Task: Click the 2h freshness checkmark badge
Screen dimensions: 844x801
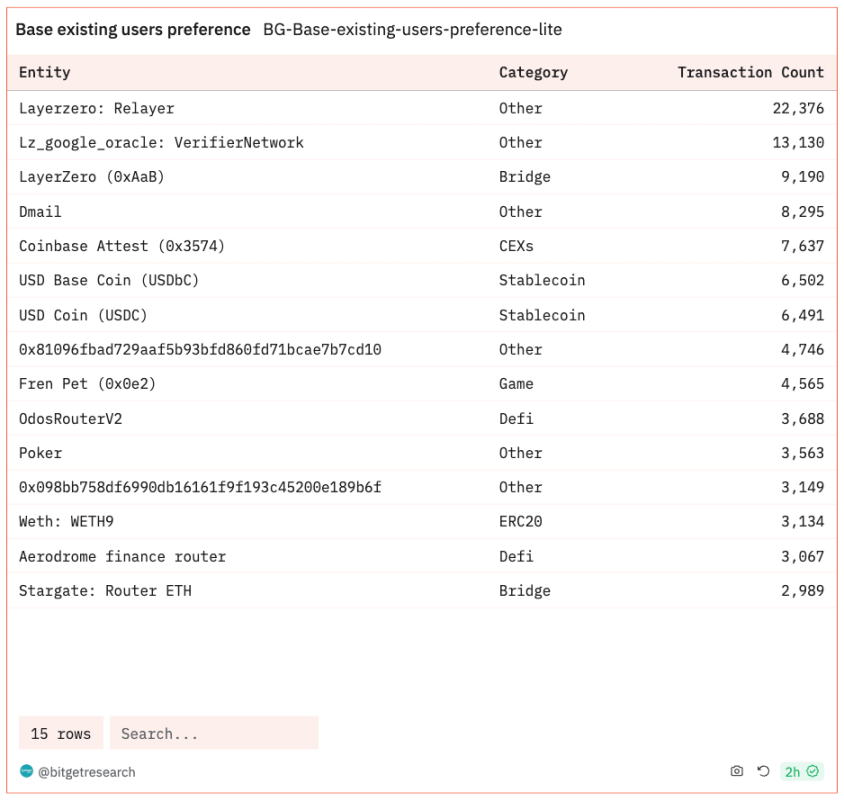Action: (801, 771)
